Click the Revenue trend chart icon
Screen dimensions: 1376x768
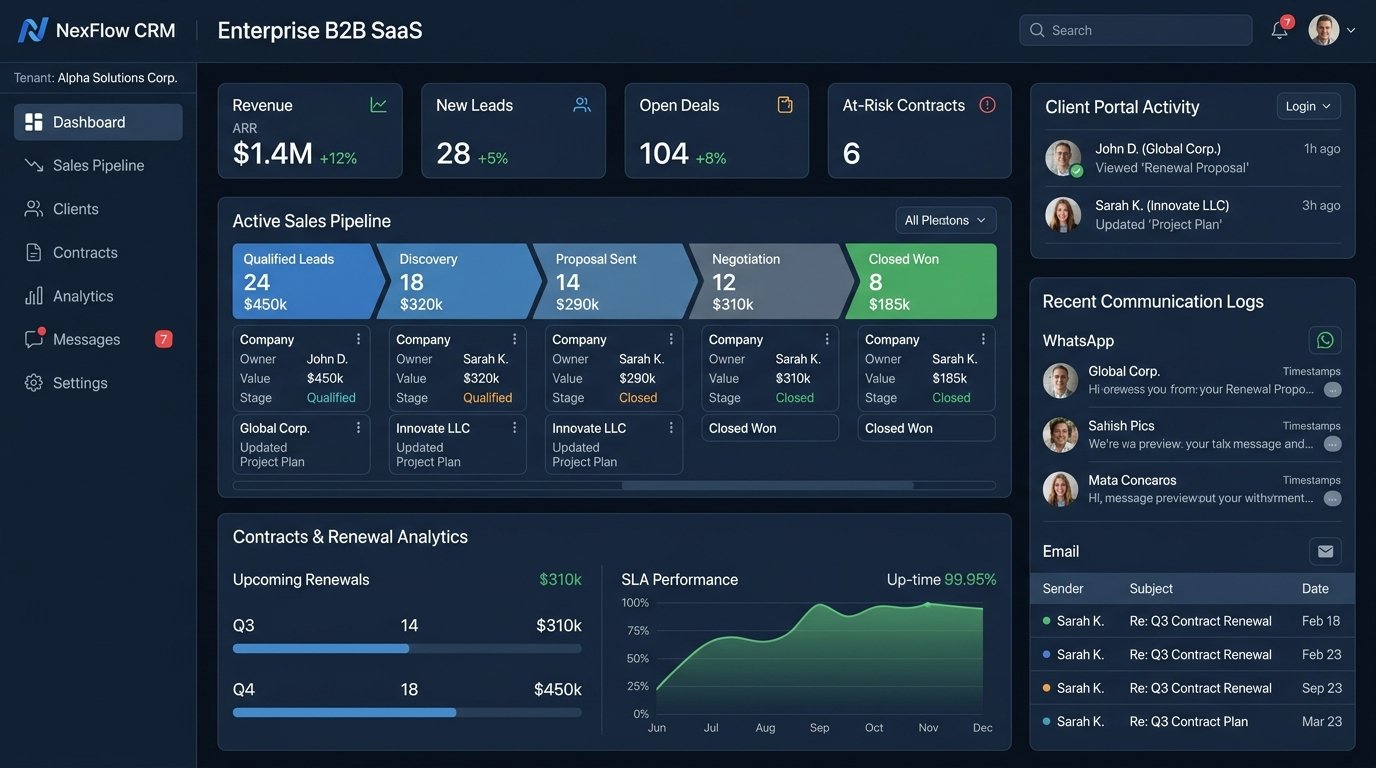(x=378, y=105)
